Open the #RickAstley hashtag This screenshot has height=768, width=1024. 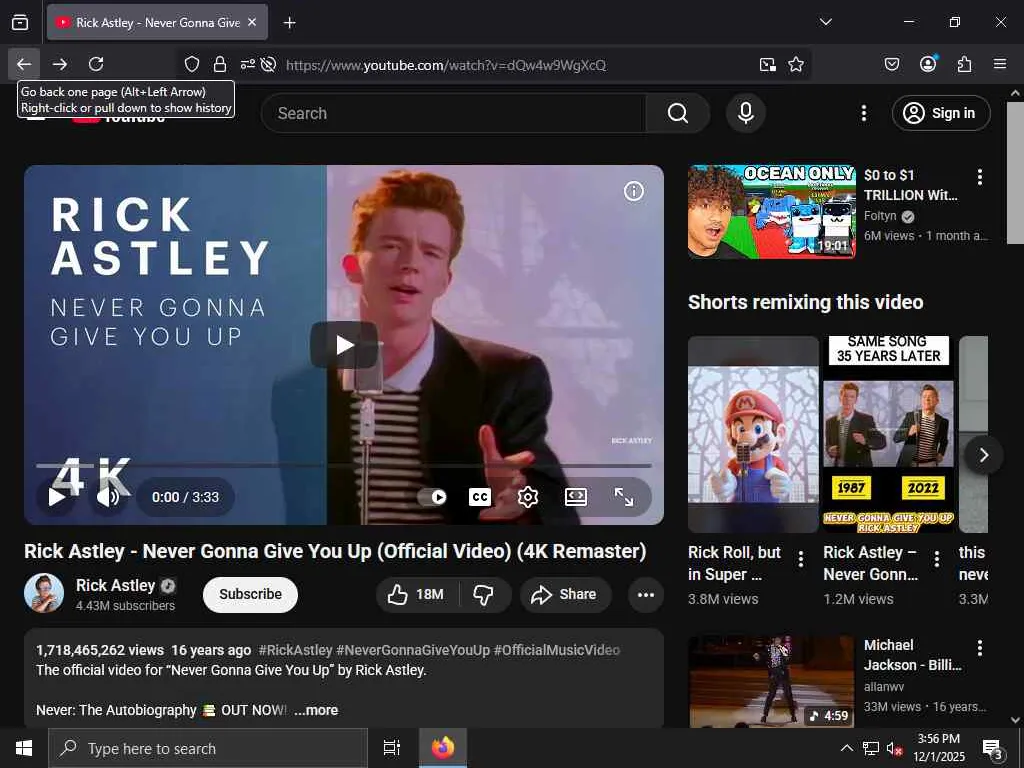point(295,650)
